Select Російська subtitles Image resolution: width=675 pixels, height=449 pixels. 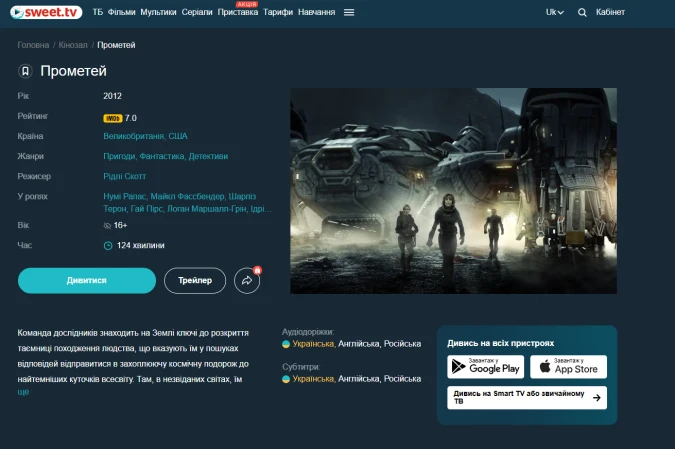(x=403, y=379)
